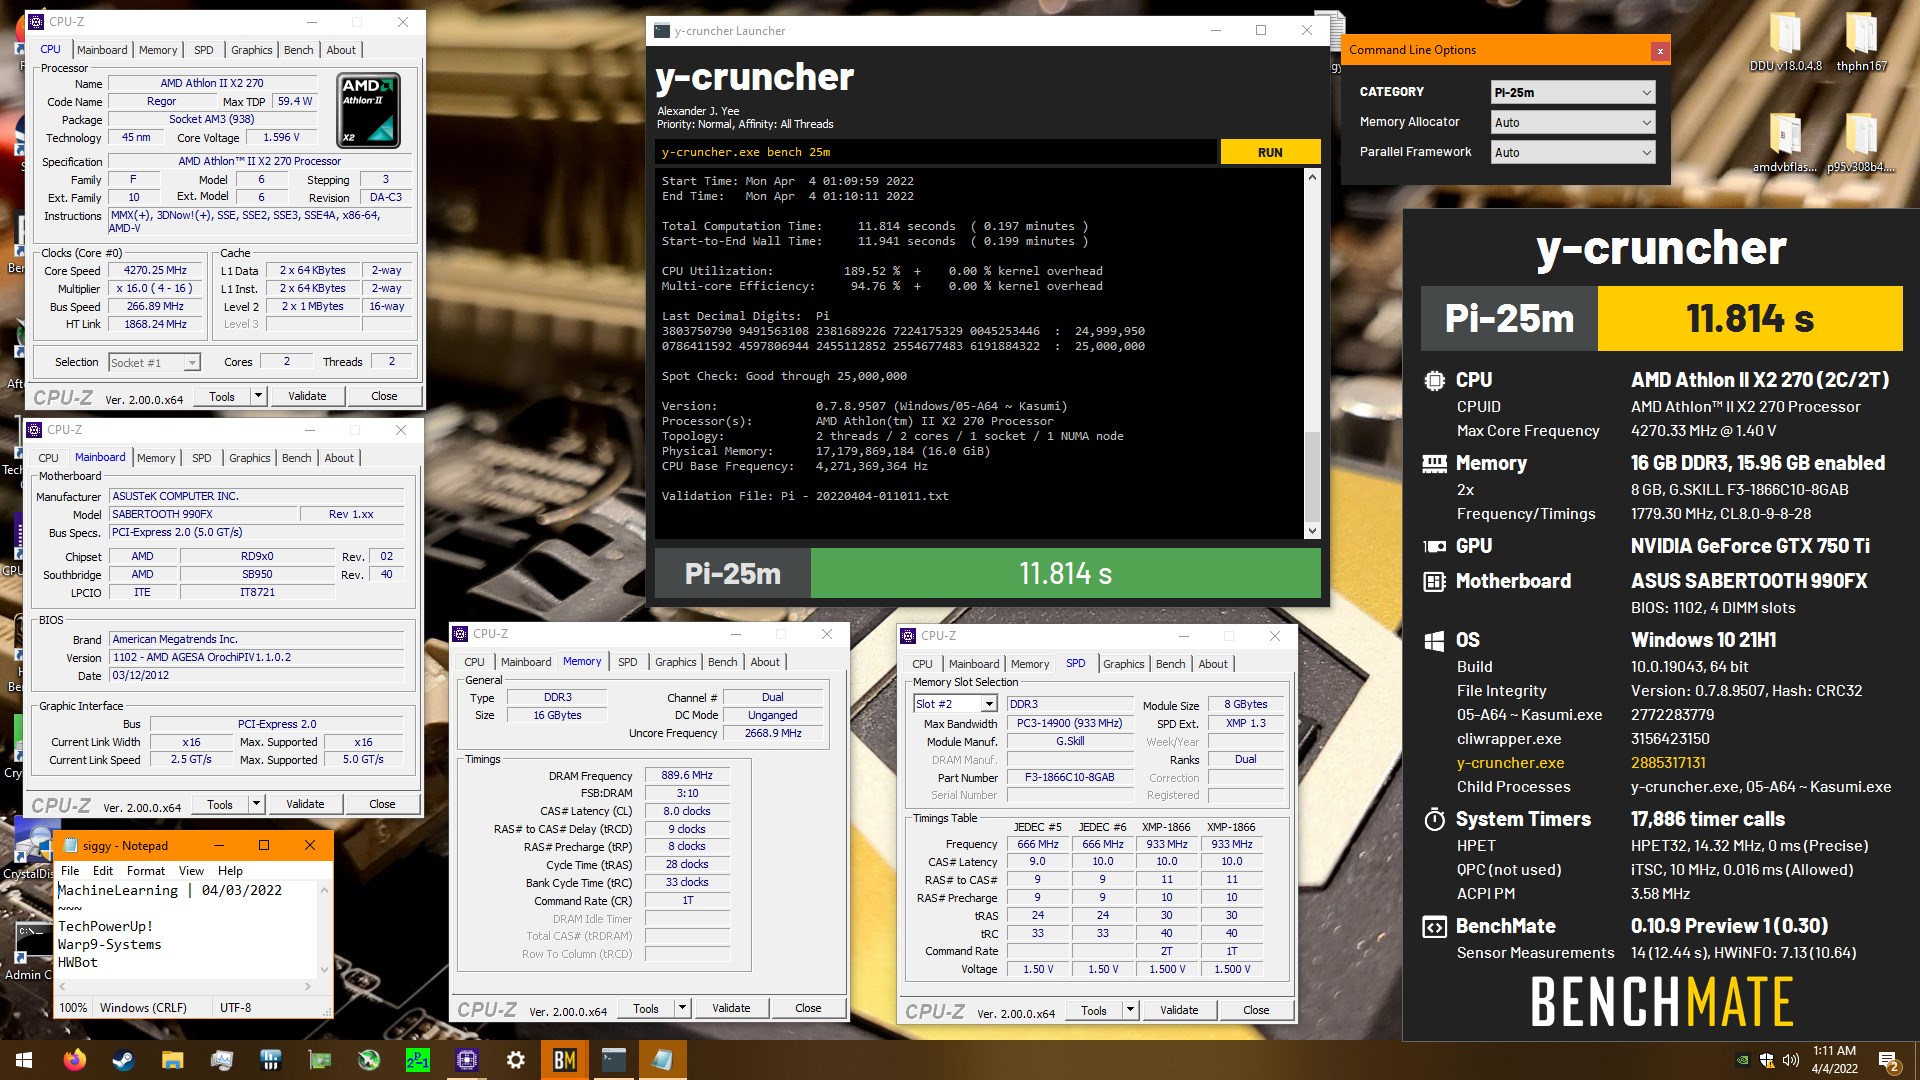Click the AMD Athlon II logo in CPU-Z
This screenshot has height=1080, width=1920.
point(369,110)
